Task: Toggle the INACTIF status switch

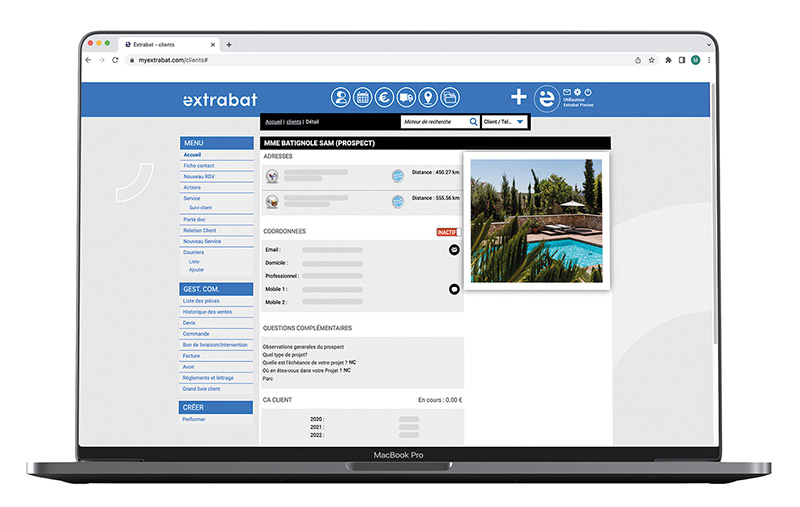Action: [x=449, y=232]
